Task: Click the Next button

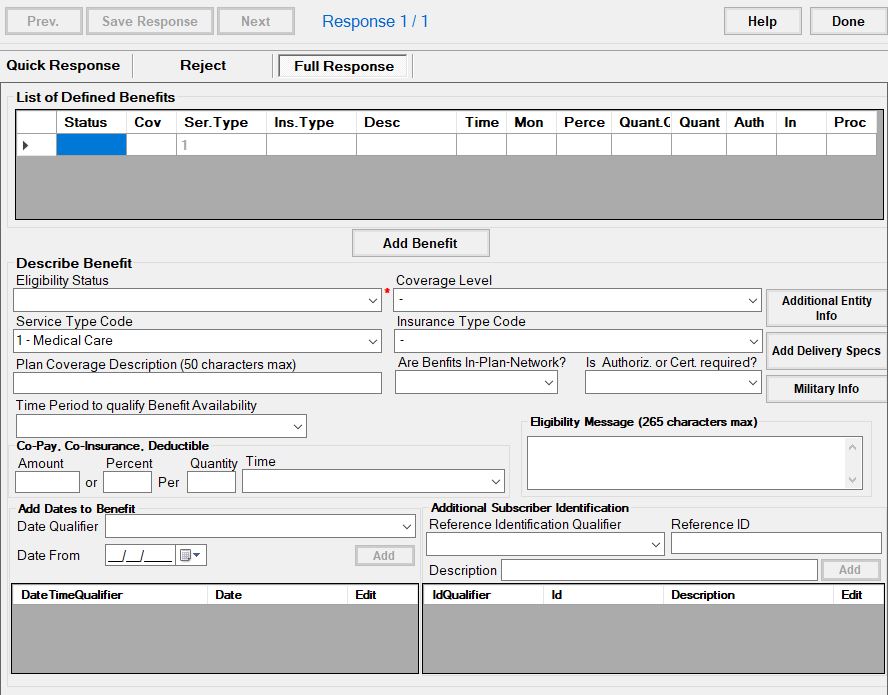Action: click(256, 22)
